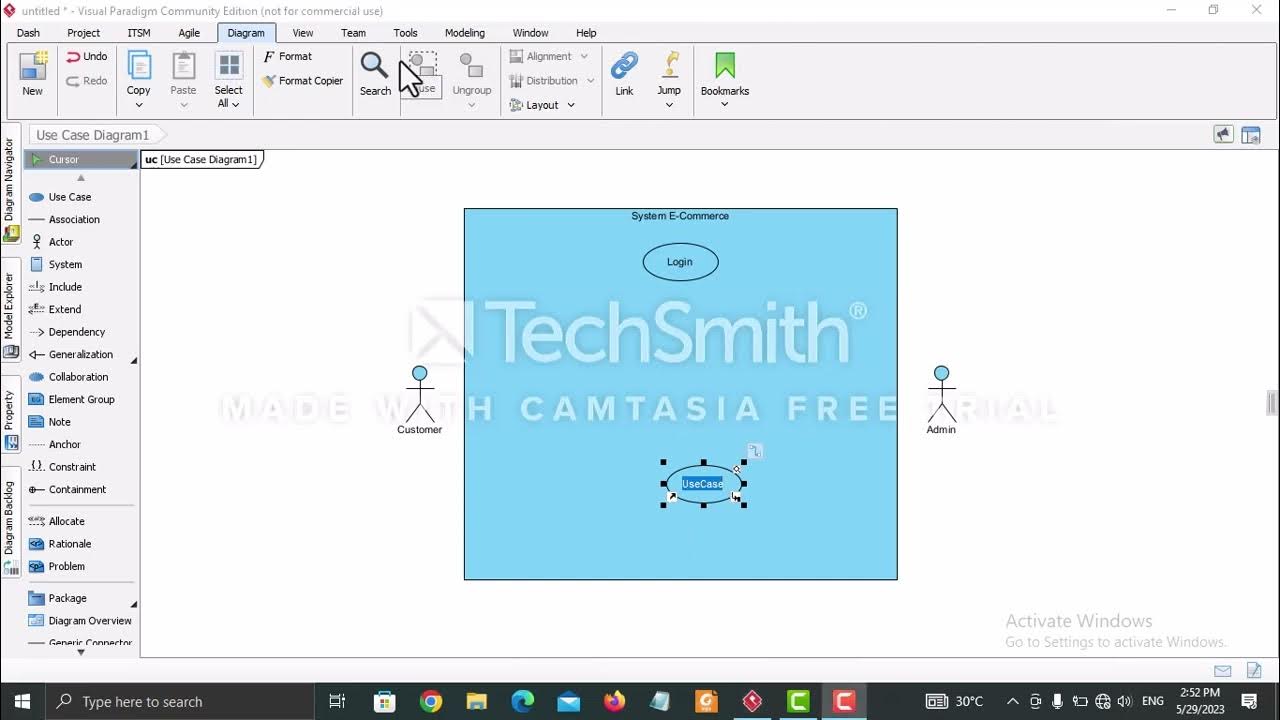Open the Dash menu tab

[28, 33]
